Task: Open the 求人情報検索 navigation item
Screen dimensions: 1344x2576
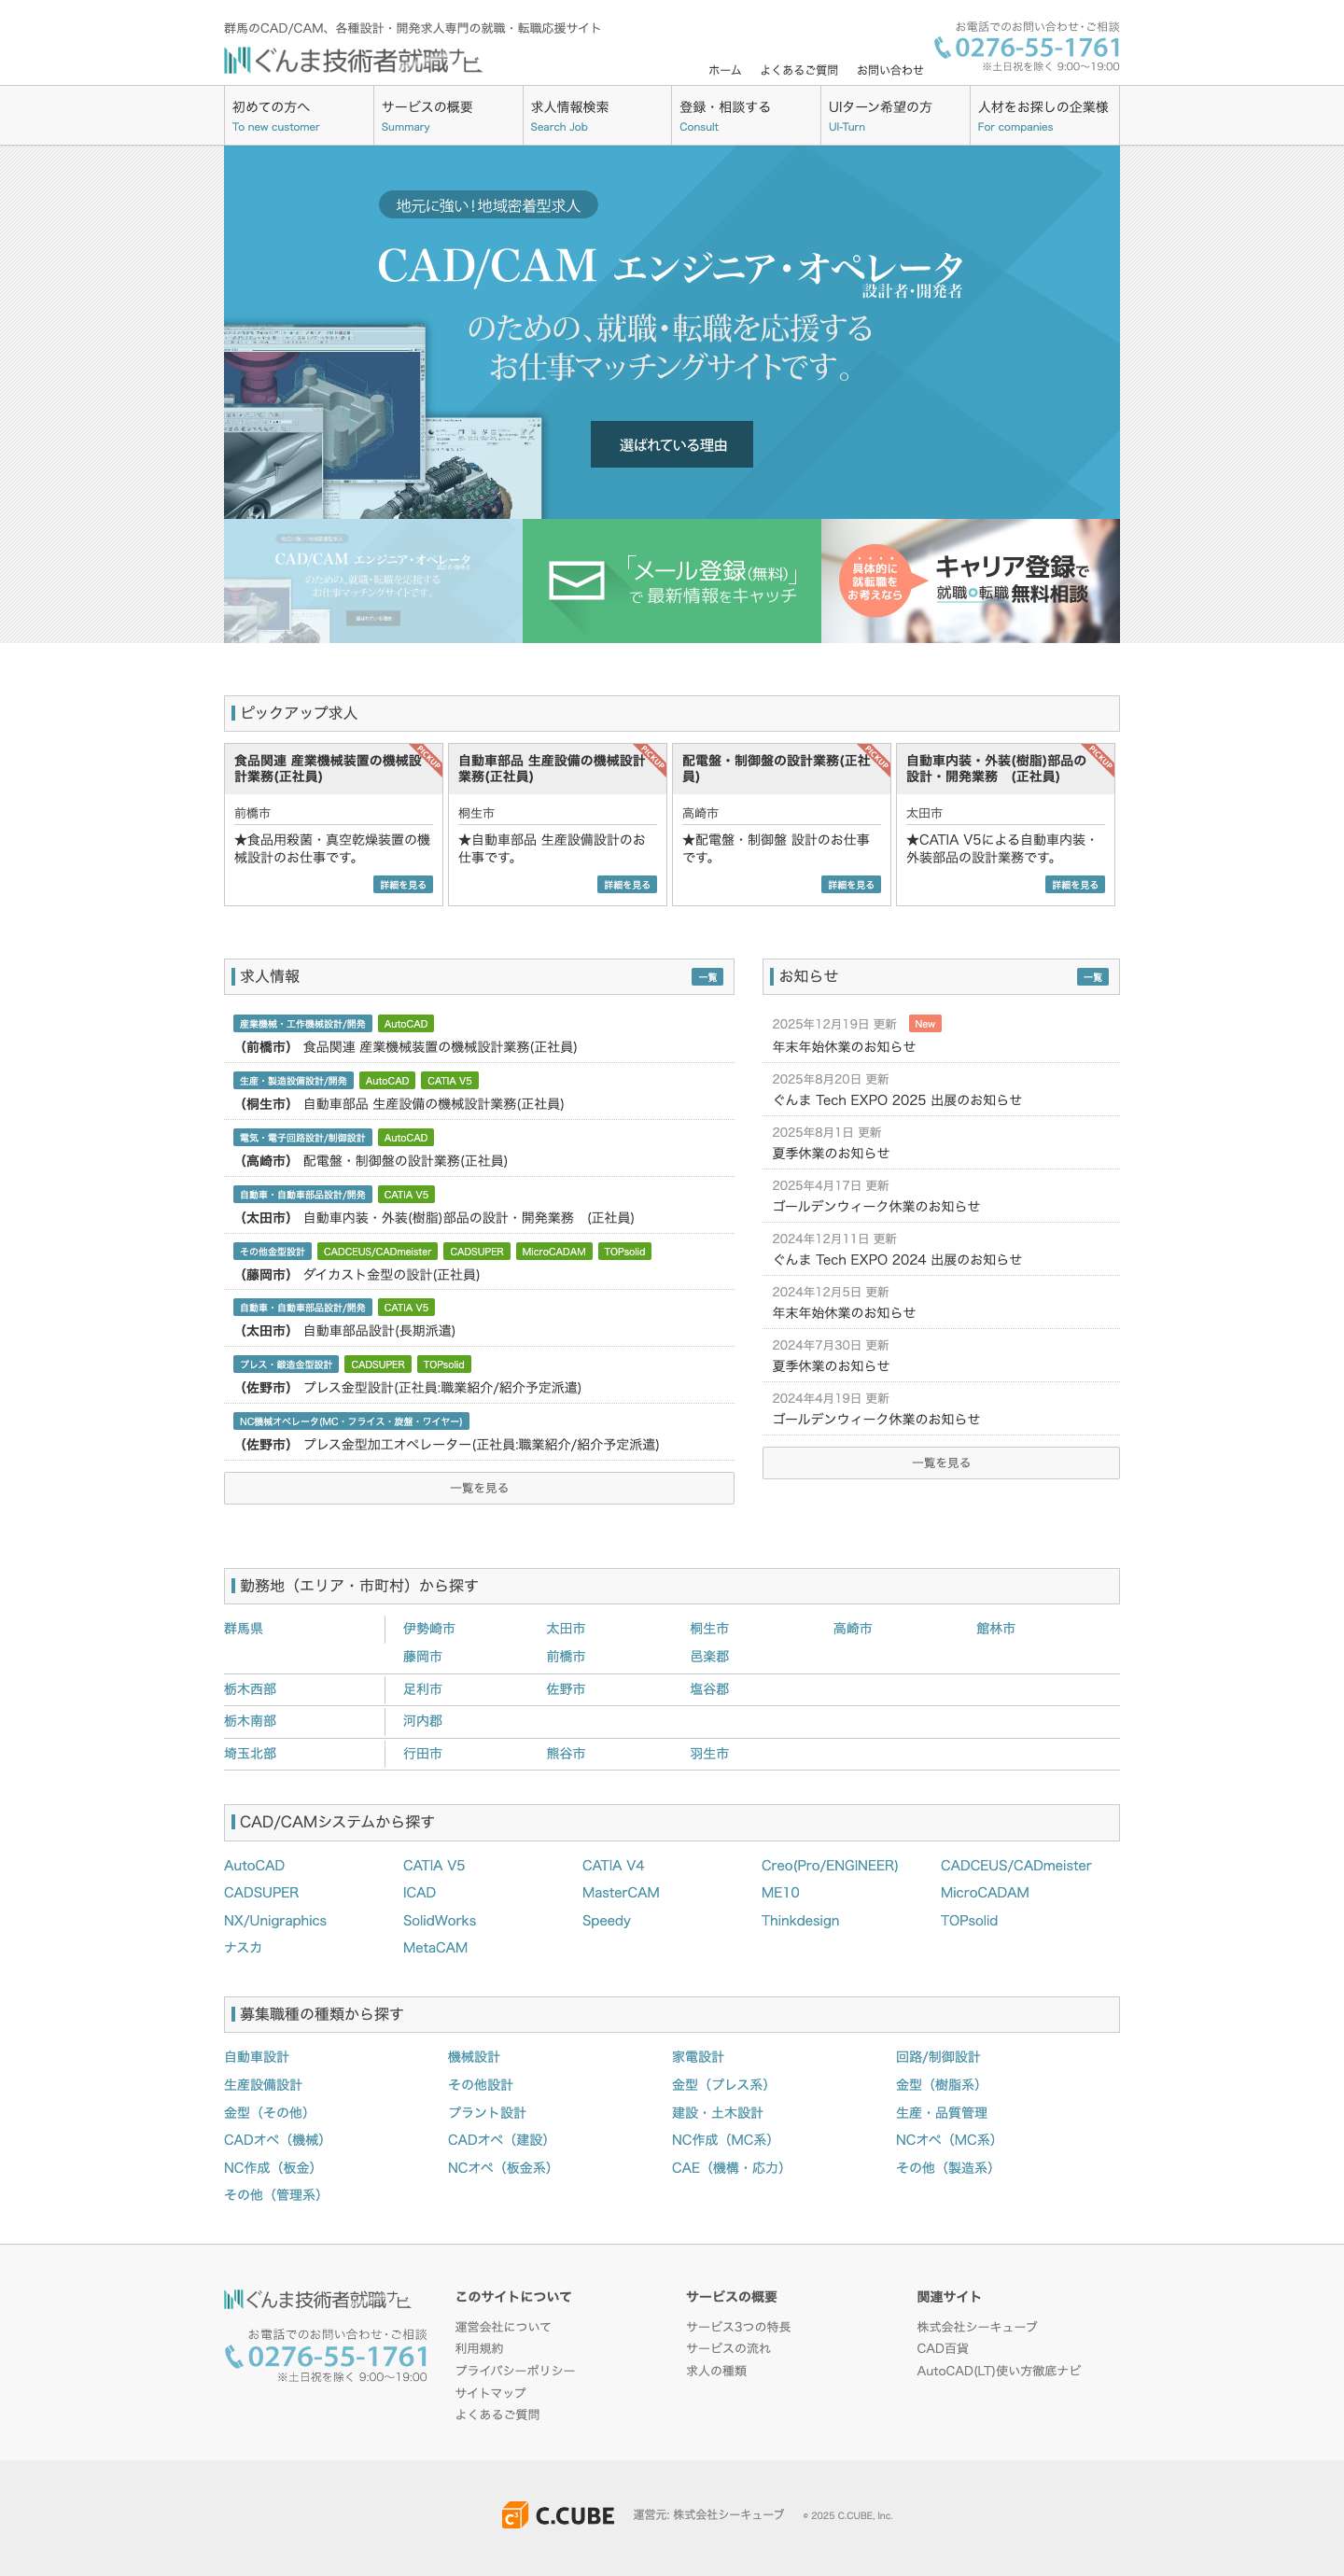Action: pos(597,116)
